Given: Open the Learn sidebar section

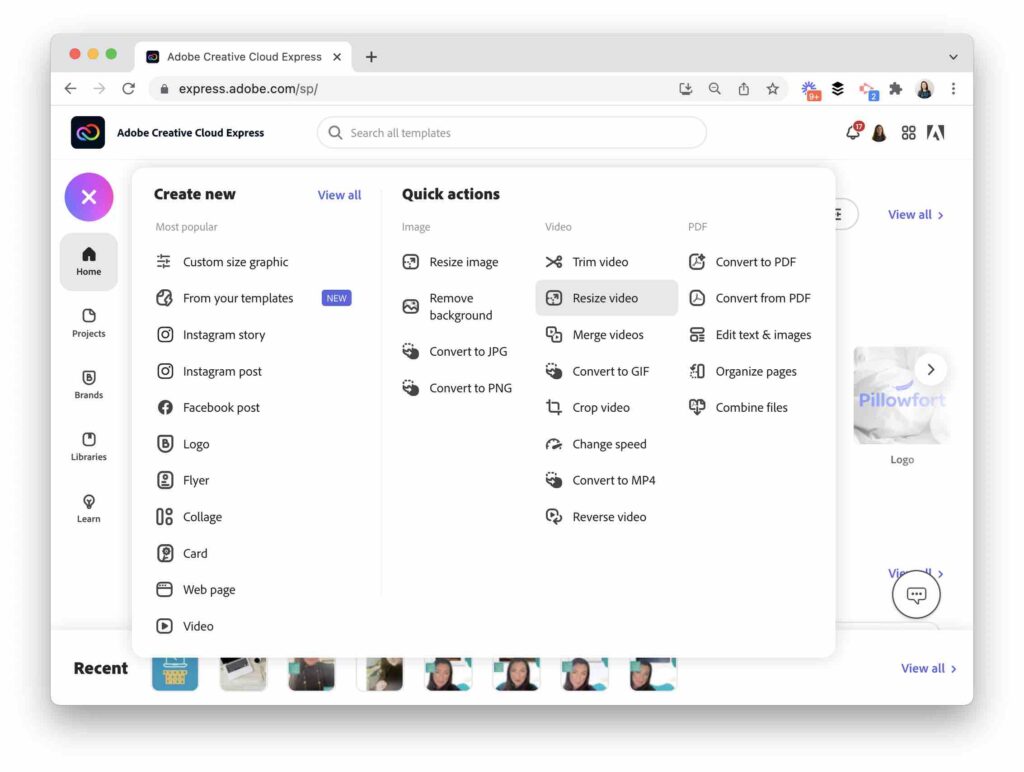Looking at the screenshot, I should (x=89, y=508).
